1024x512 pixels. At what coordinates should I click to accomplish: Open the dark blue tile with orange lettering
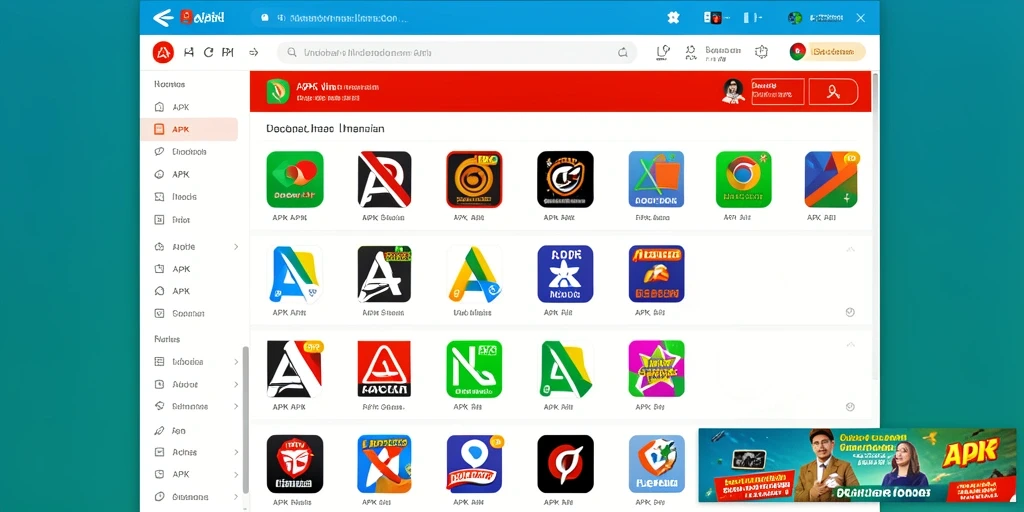tap(656, 274)
